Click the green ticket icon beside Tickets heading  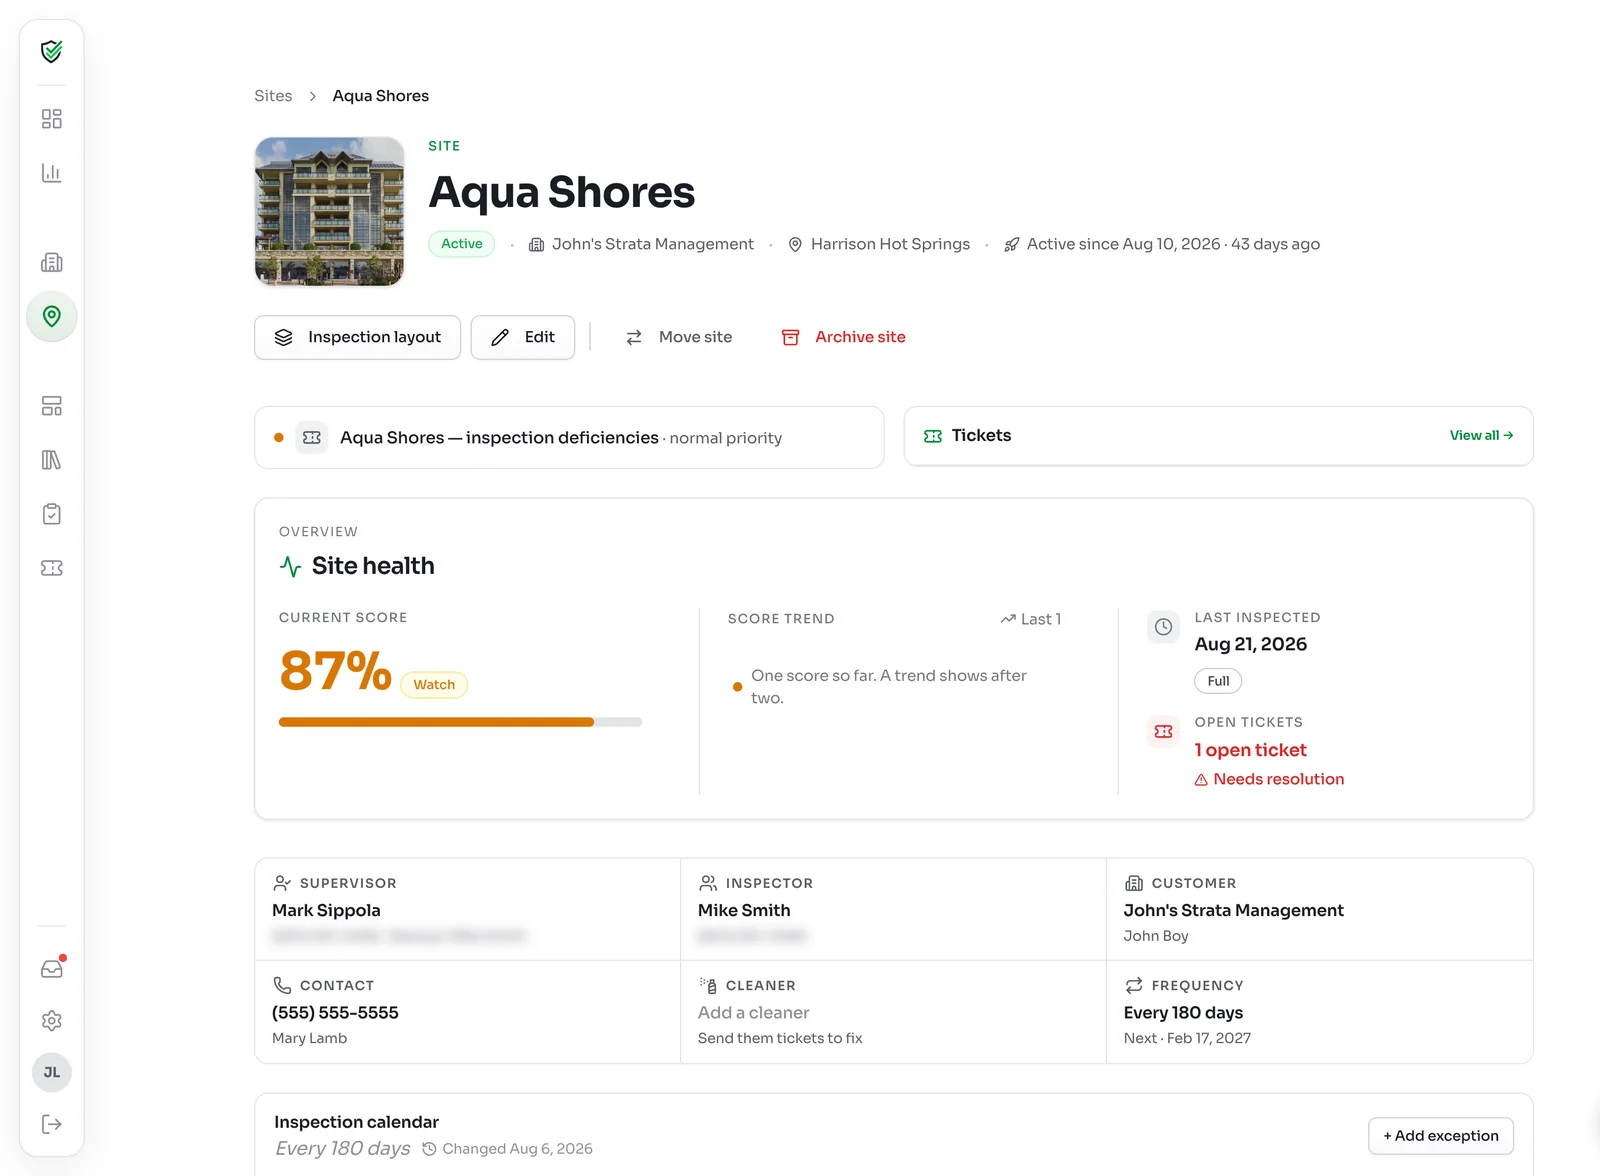[x=933, y=436]
